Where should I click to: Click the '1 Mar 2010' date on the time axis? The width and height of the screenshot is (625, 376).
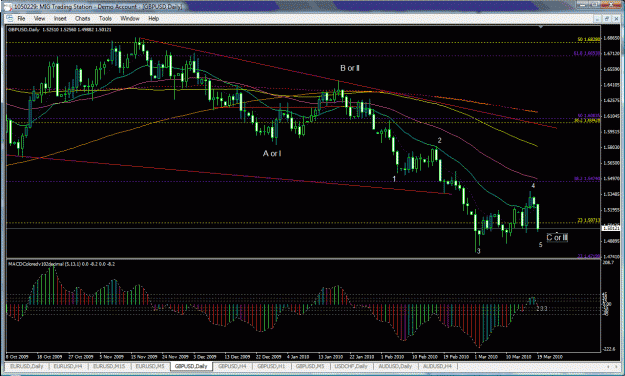pyautogui.click(x=486, y=357)
